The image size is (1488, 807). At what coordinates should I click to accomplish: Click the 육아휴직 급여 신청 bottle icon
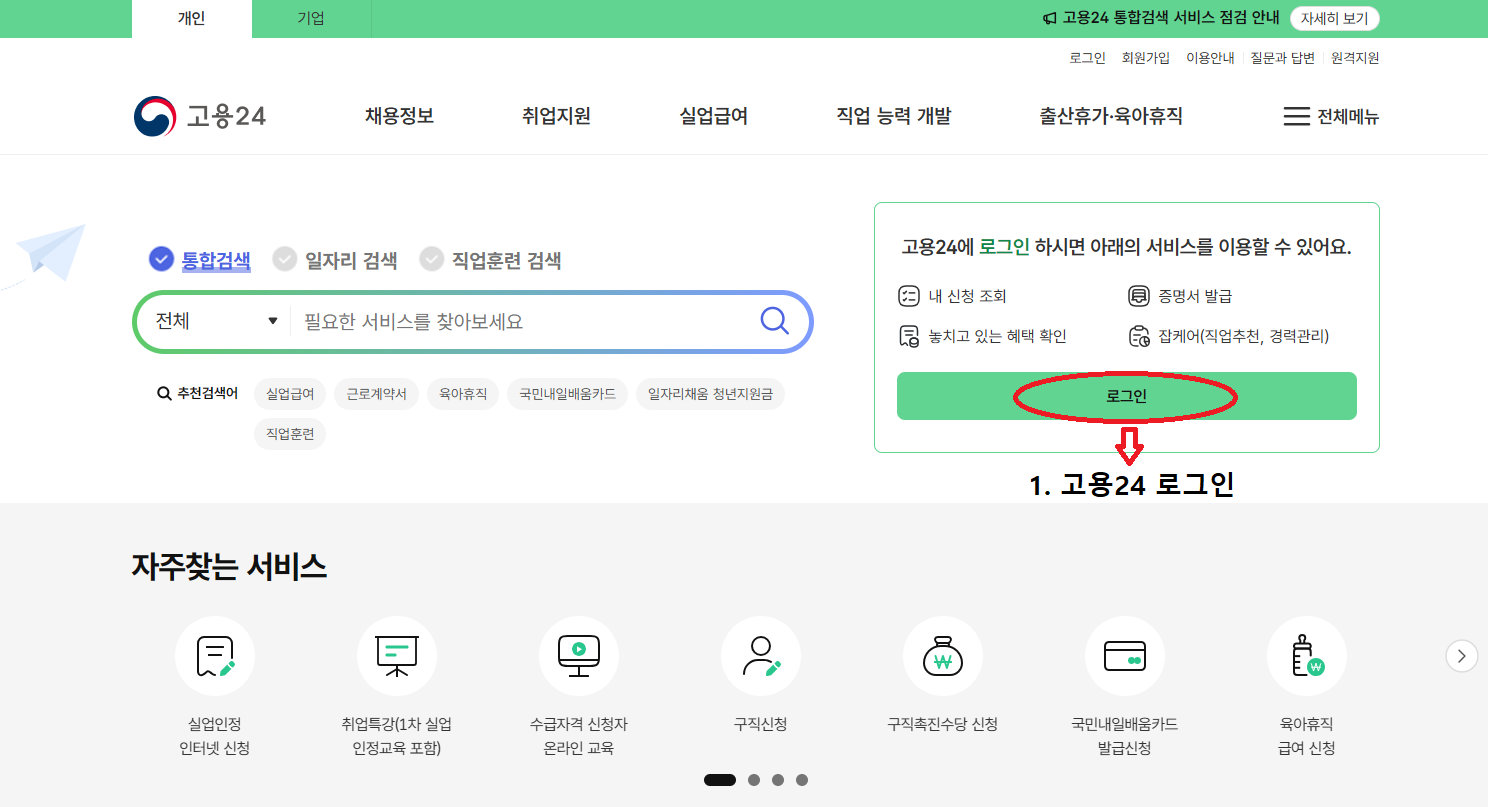tap(1307, 656)
